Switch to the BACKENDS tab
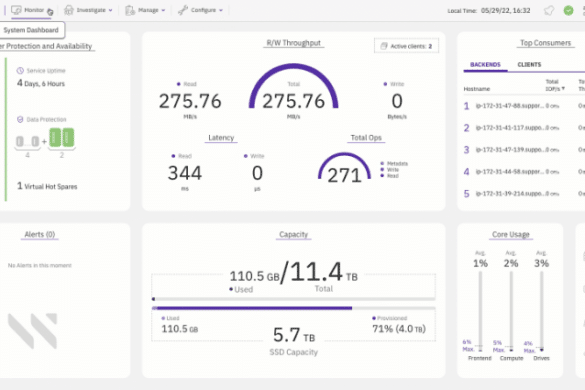Image resolution: width=585 pixels, height=390 pixels. (x=485, y=65)
